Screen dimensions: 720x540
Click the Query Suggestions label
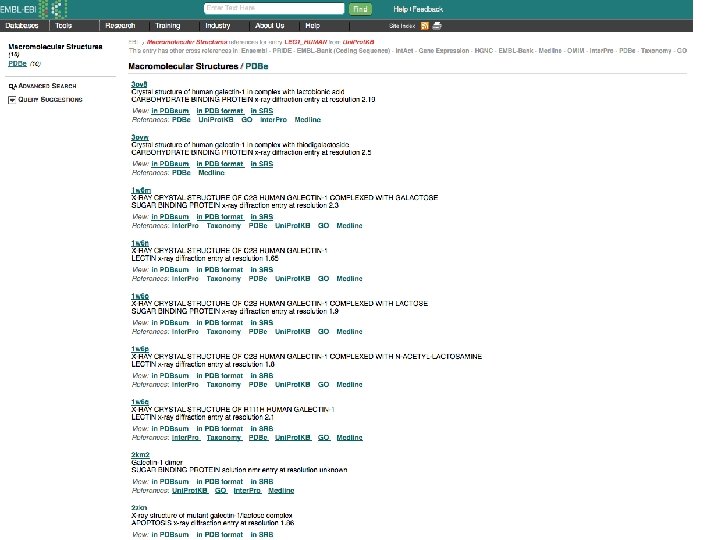50,99
